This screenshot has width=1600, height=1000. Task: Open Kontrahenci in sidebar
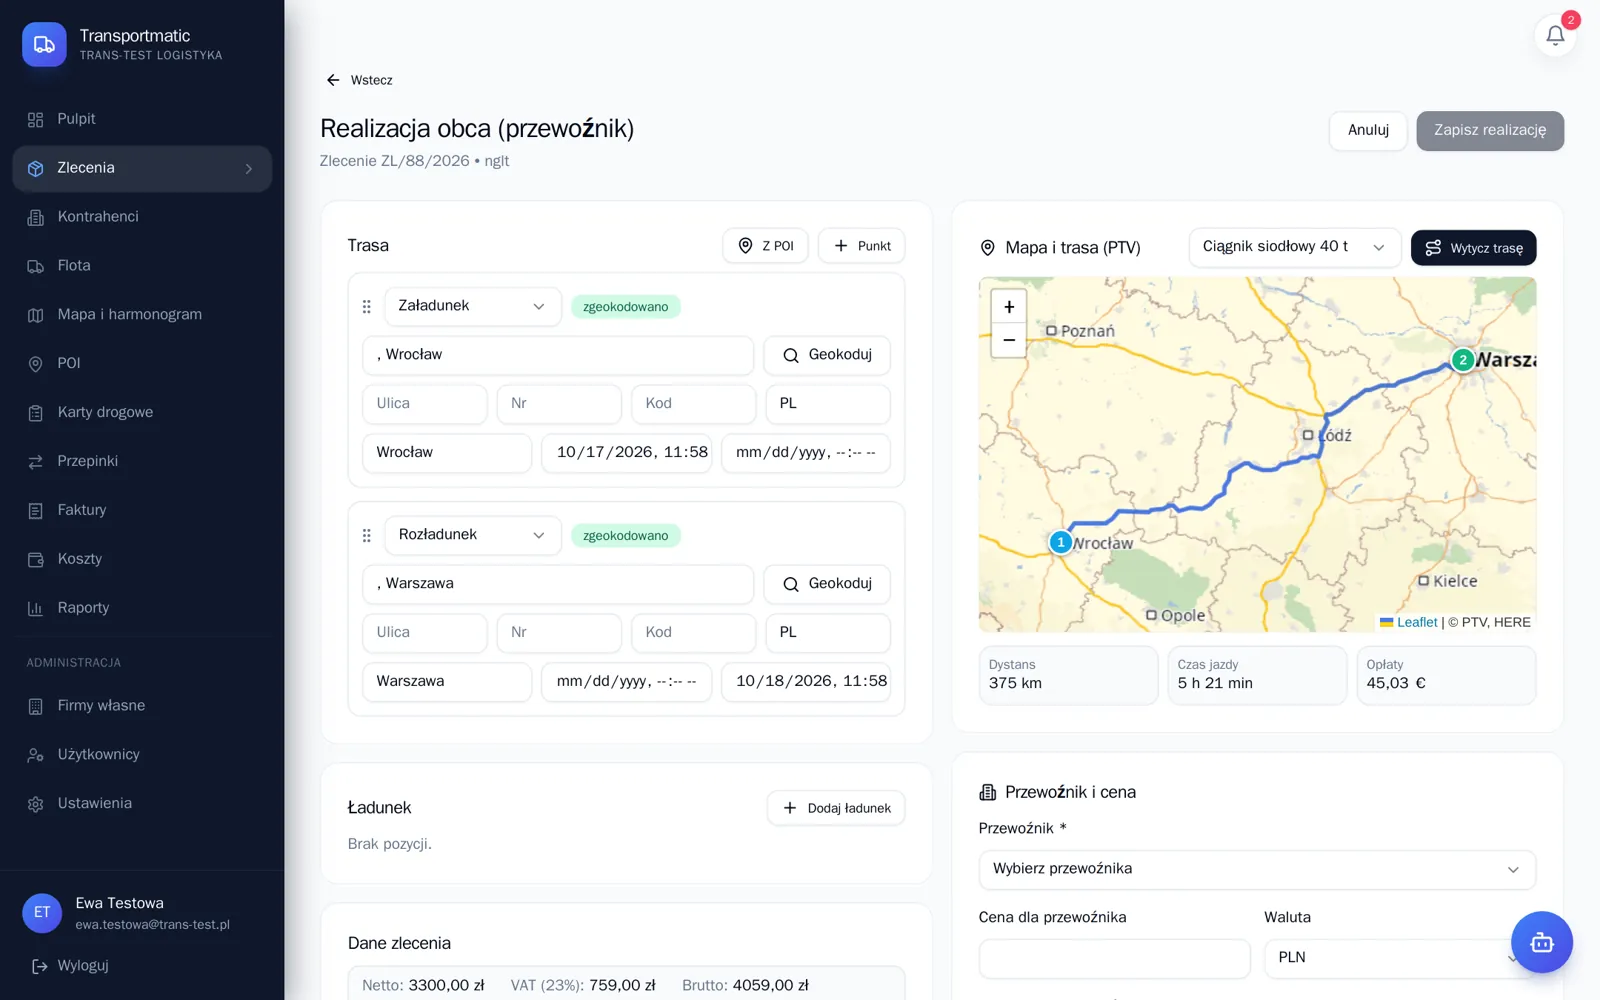coord(142,217)
